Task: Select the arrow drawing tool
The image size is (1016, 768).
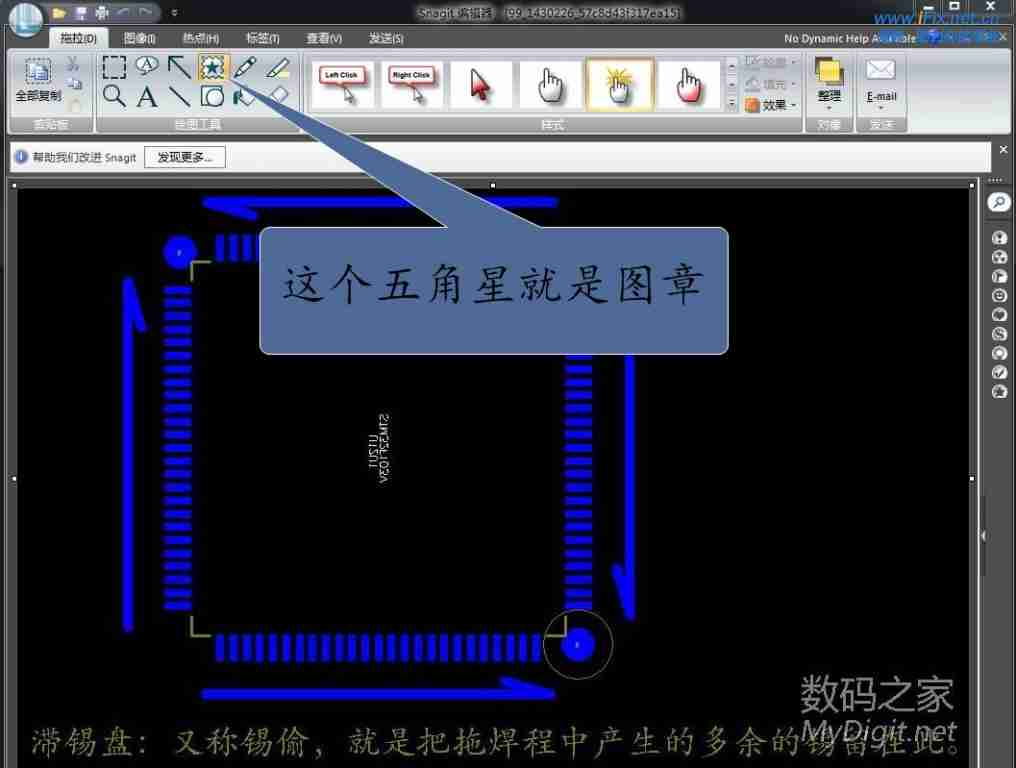Action: [177, 67]
